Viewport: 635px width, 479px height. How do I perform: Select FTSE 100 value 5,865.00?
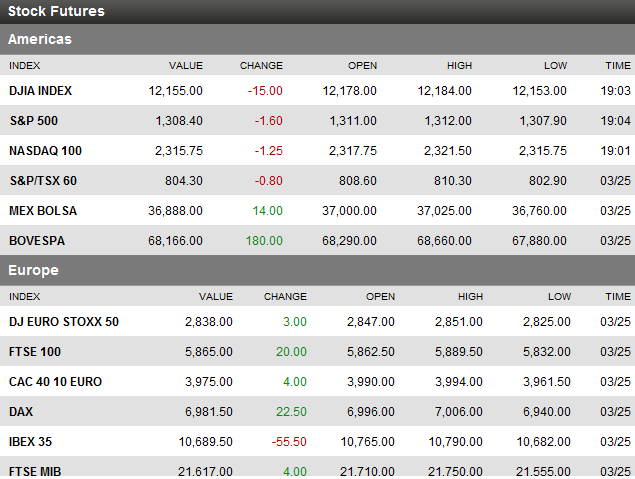(x=209, y=351)
